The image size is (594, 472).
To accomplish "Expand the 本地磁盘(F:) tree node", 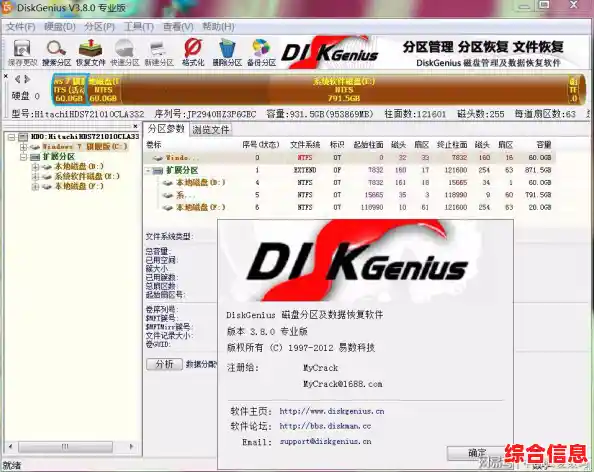I will click(35, 186).
